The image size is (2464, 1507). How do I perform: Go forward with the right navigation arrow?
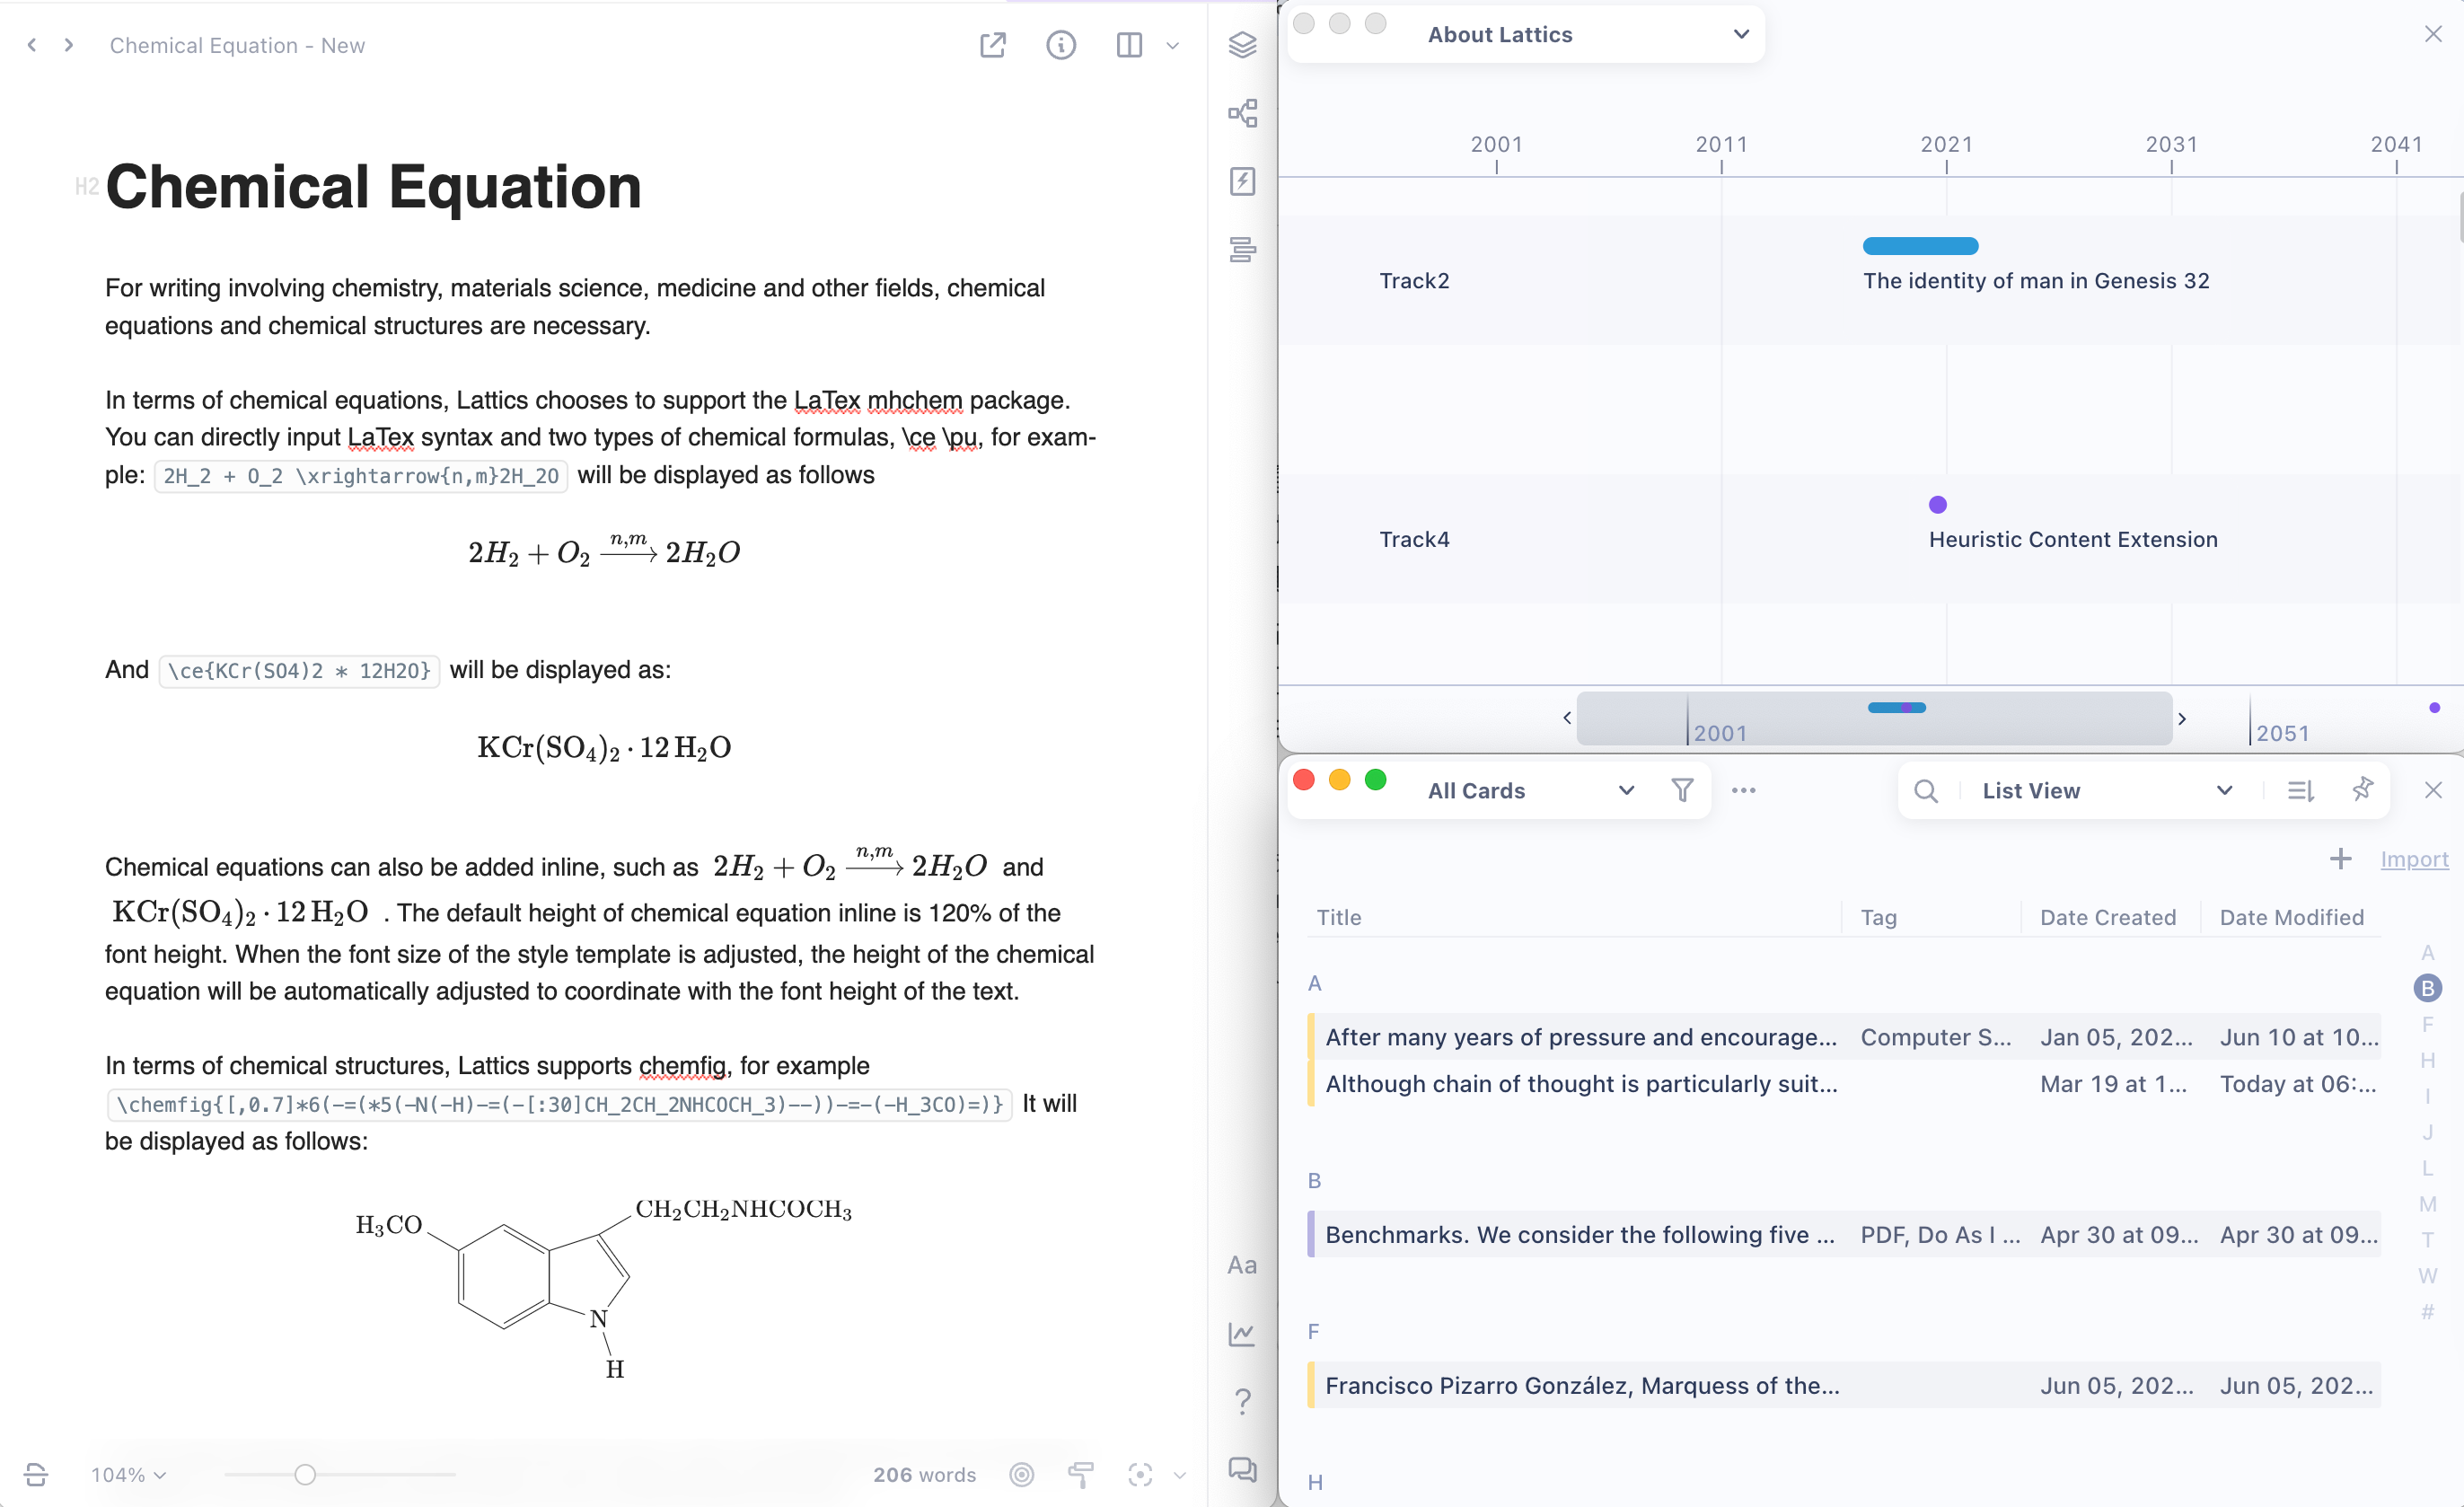tap(68, 45)
